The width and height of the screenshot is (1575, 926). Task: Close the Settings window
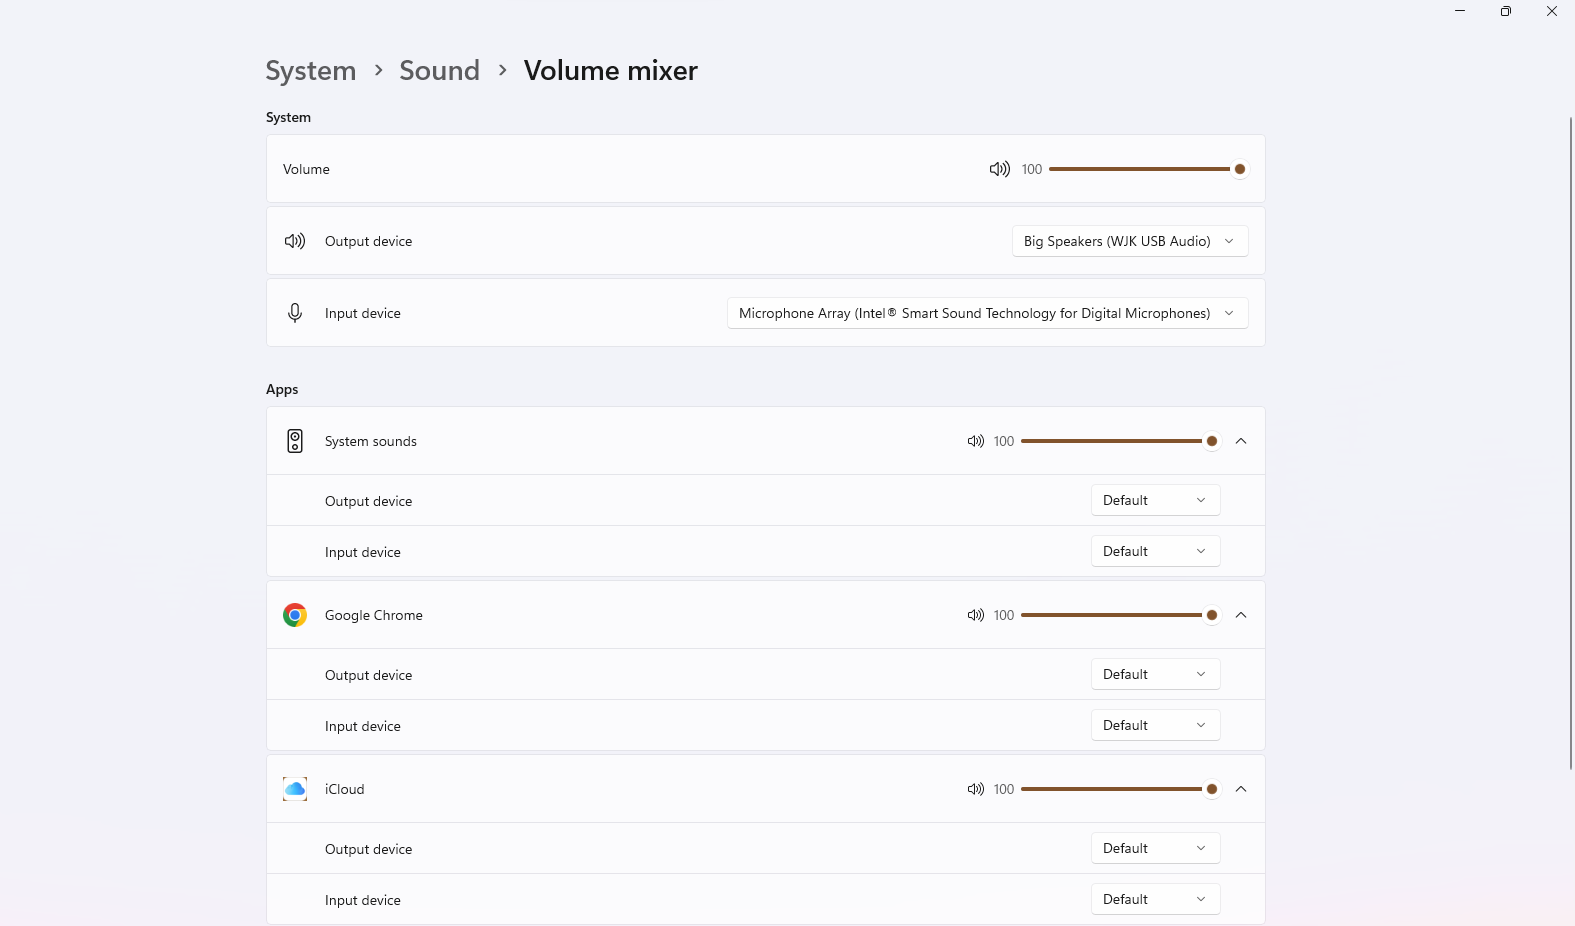tap(1552, 11)
